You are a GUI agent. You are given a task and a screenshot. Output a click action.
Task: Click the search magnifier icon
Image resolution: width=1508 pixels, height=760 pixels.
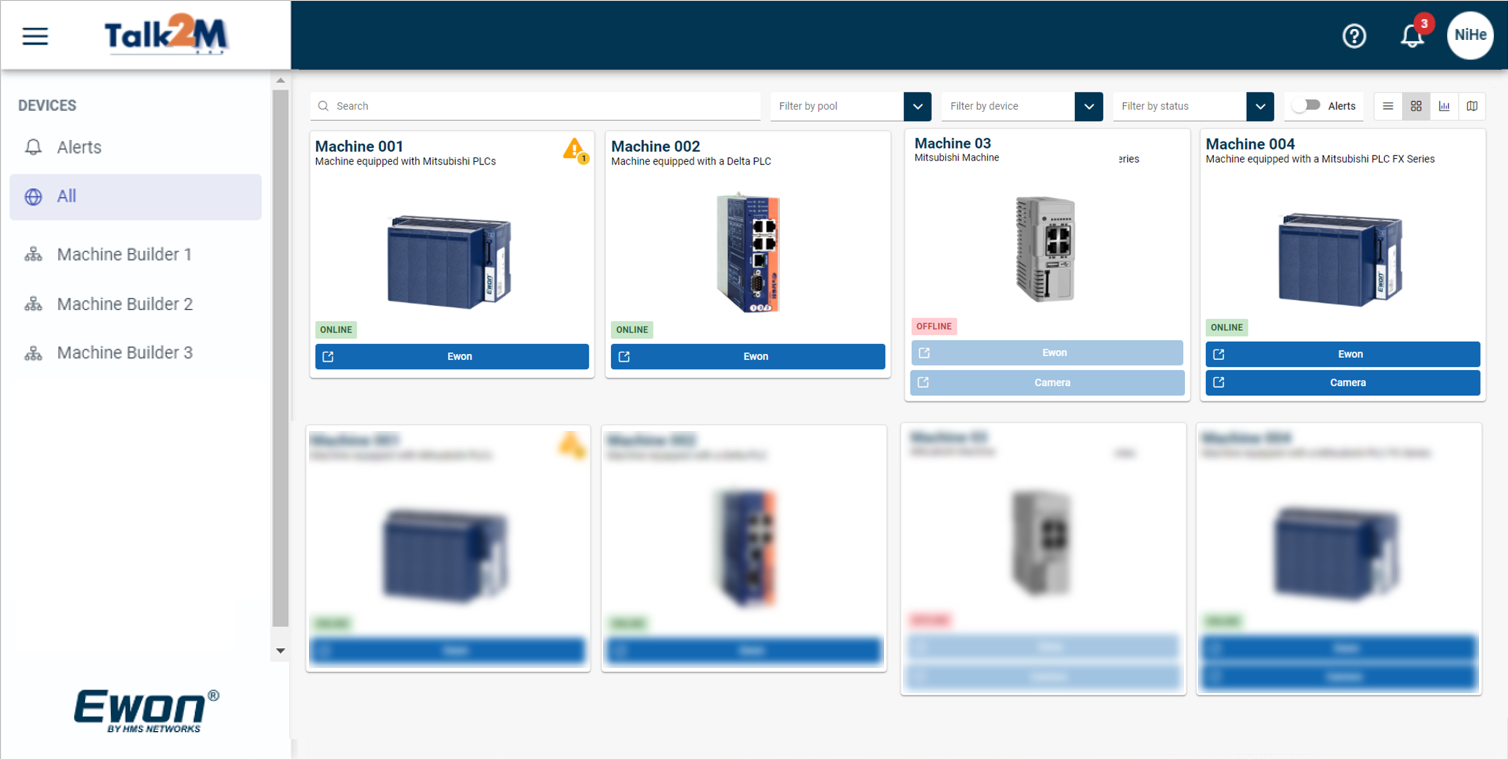point(323,106)
